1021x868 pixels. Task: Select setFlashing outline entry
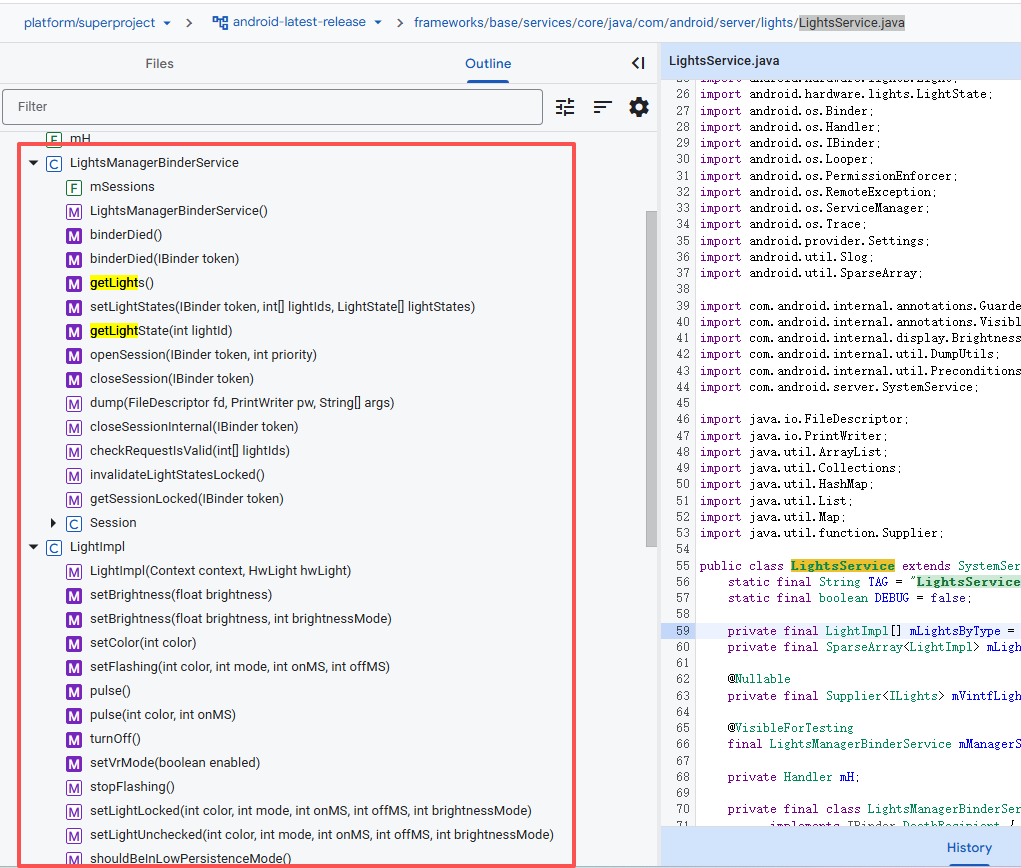click(240, 667)
